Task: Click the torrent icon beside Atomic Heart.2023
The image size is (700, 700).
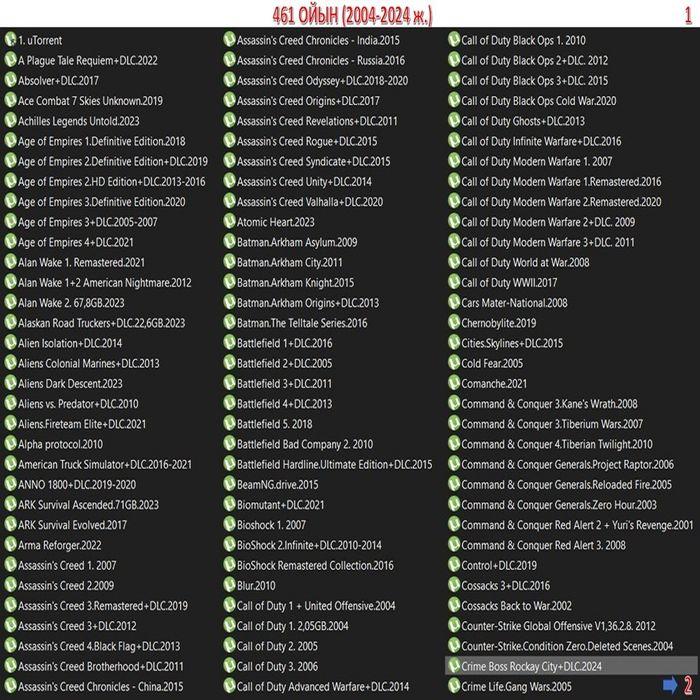Action: click(x=229, y=221)
